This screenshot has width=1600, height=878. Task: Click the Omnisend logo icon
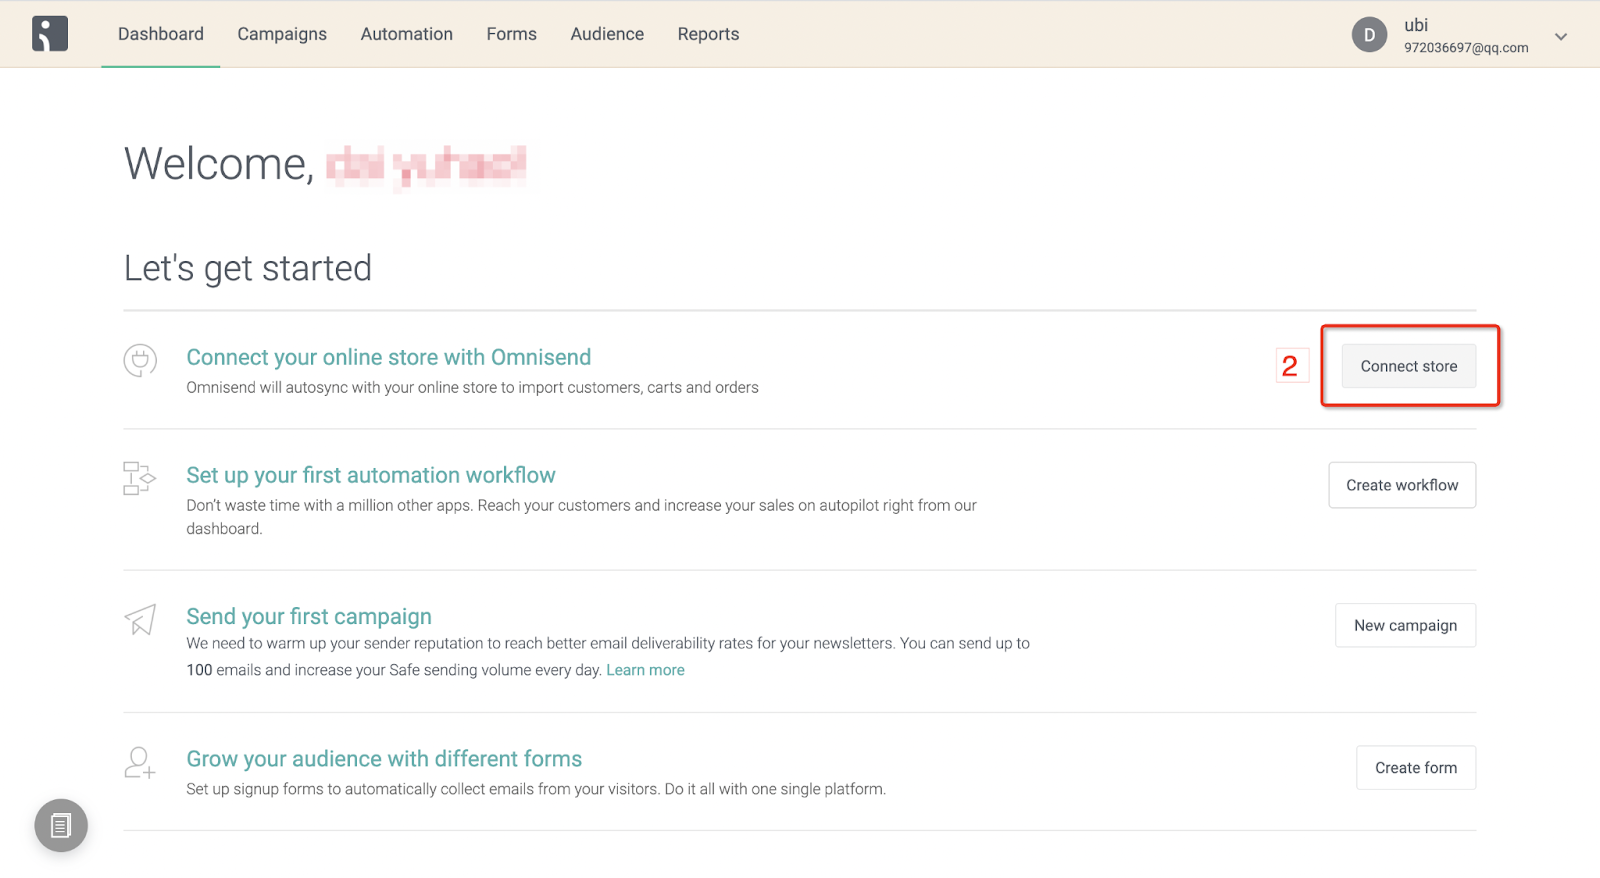(50, 34)
